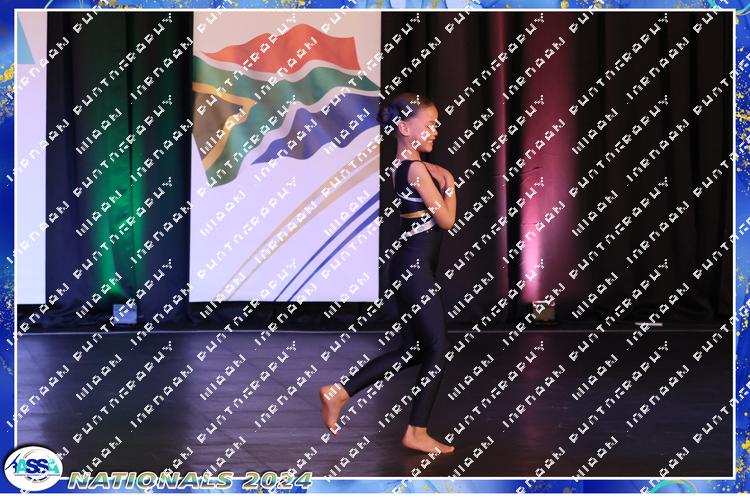The height and width of the screenshot is (500, 750).
Task: Click the ASSA logo badge
Action: point(33,468)
